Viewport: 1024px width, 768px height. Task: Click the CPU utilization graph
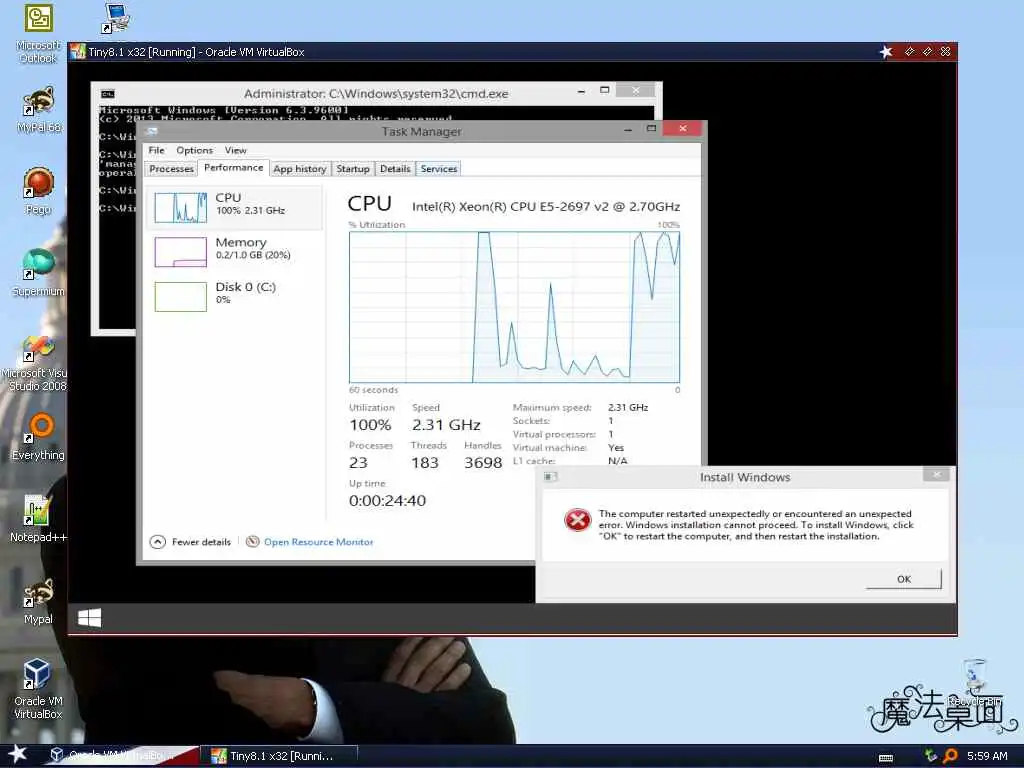515,307
